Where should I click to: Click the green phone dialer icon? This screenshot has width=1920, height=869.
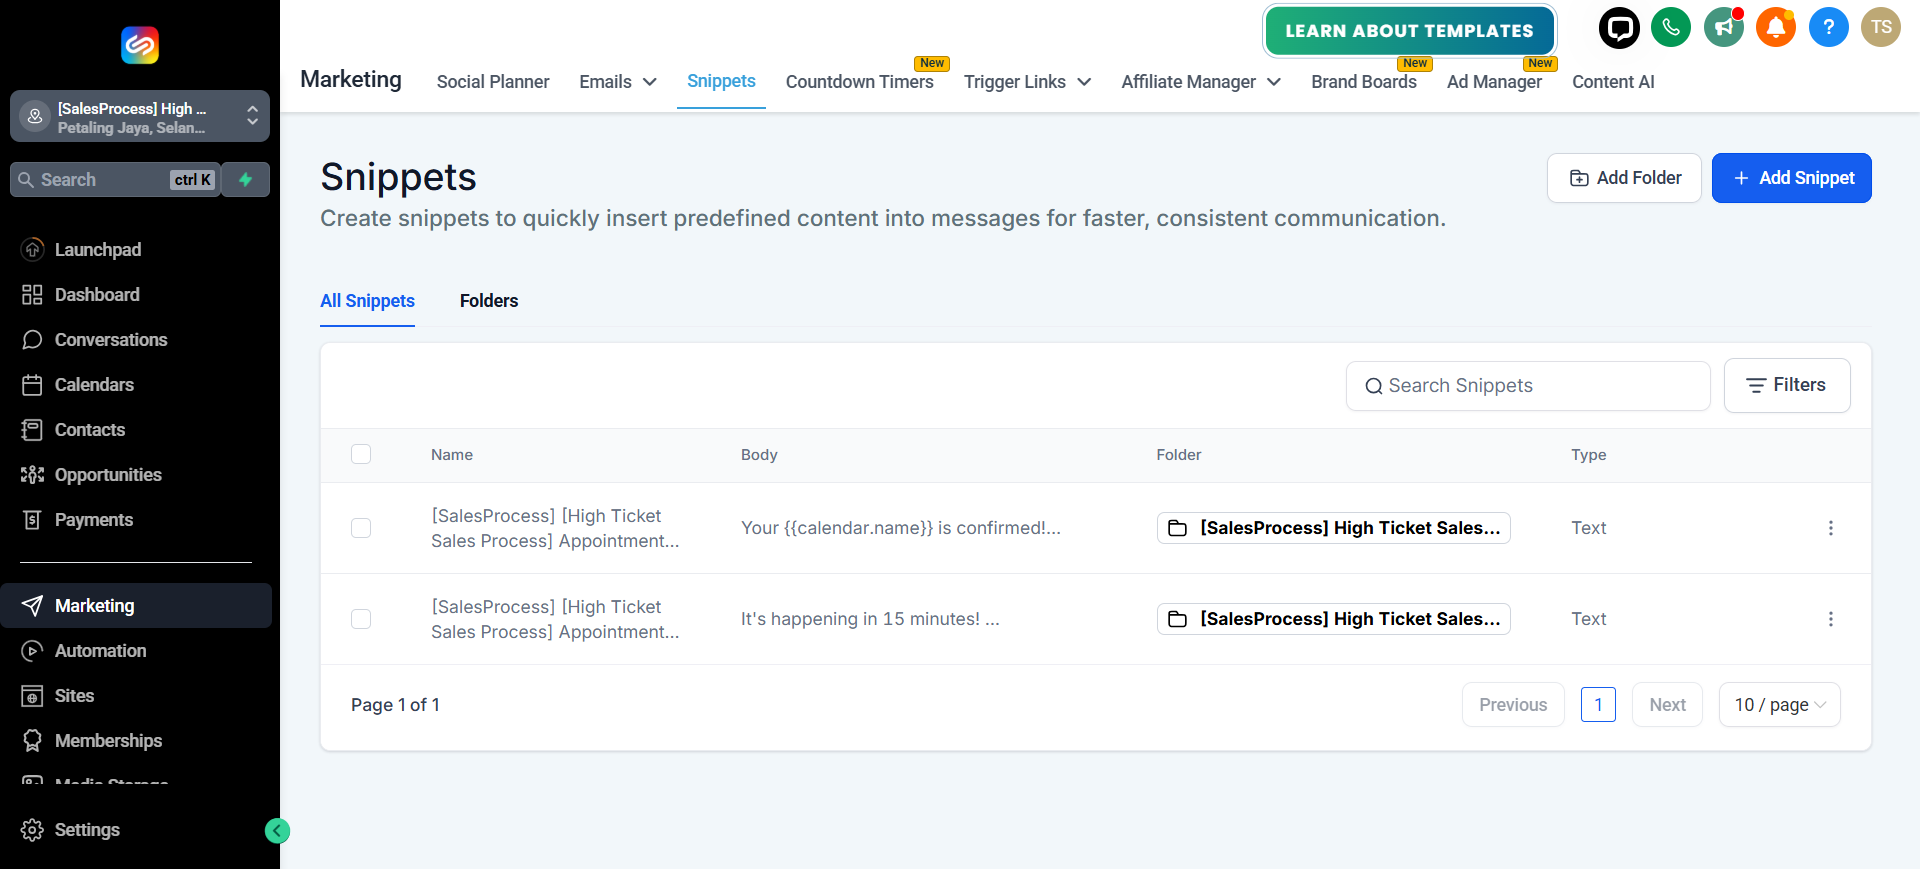(1671, 28)
